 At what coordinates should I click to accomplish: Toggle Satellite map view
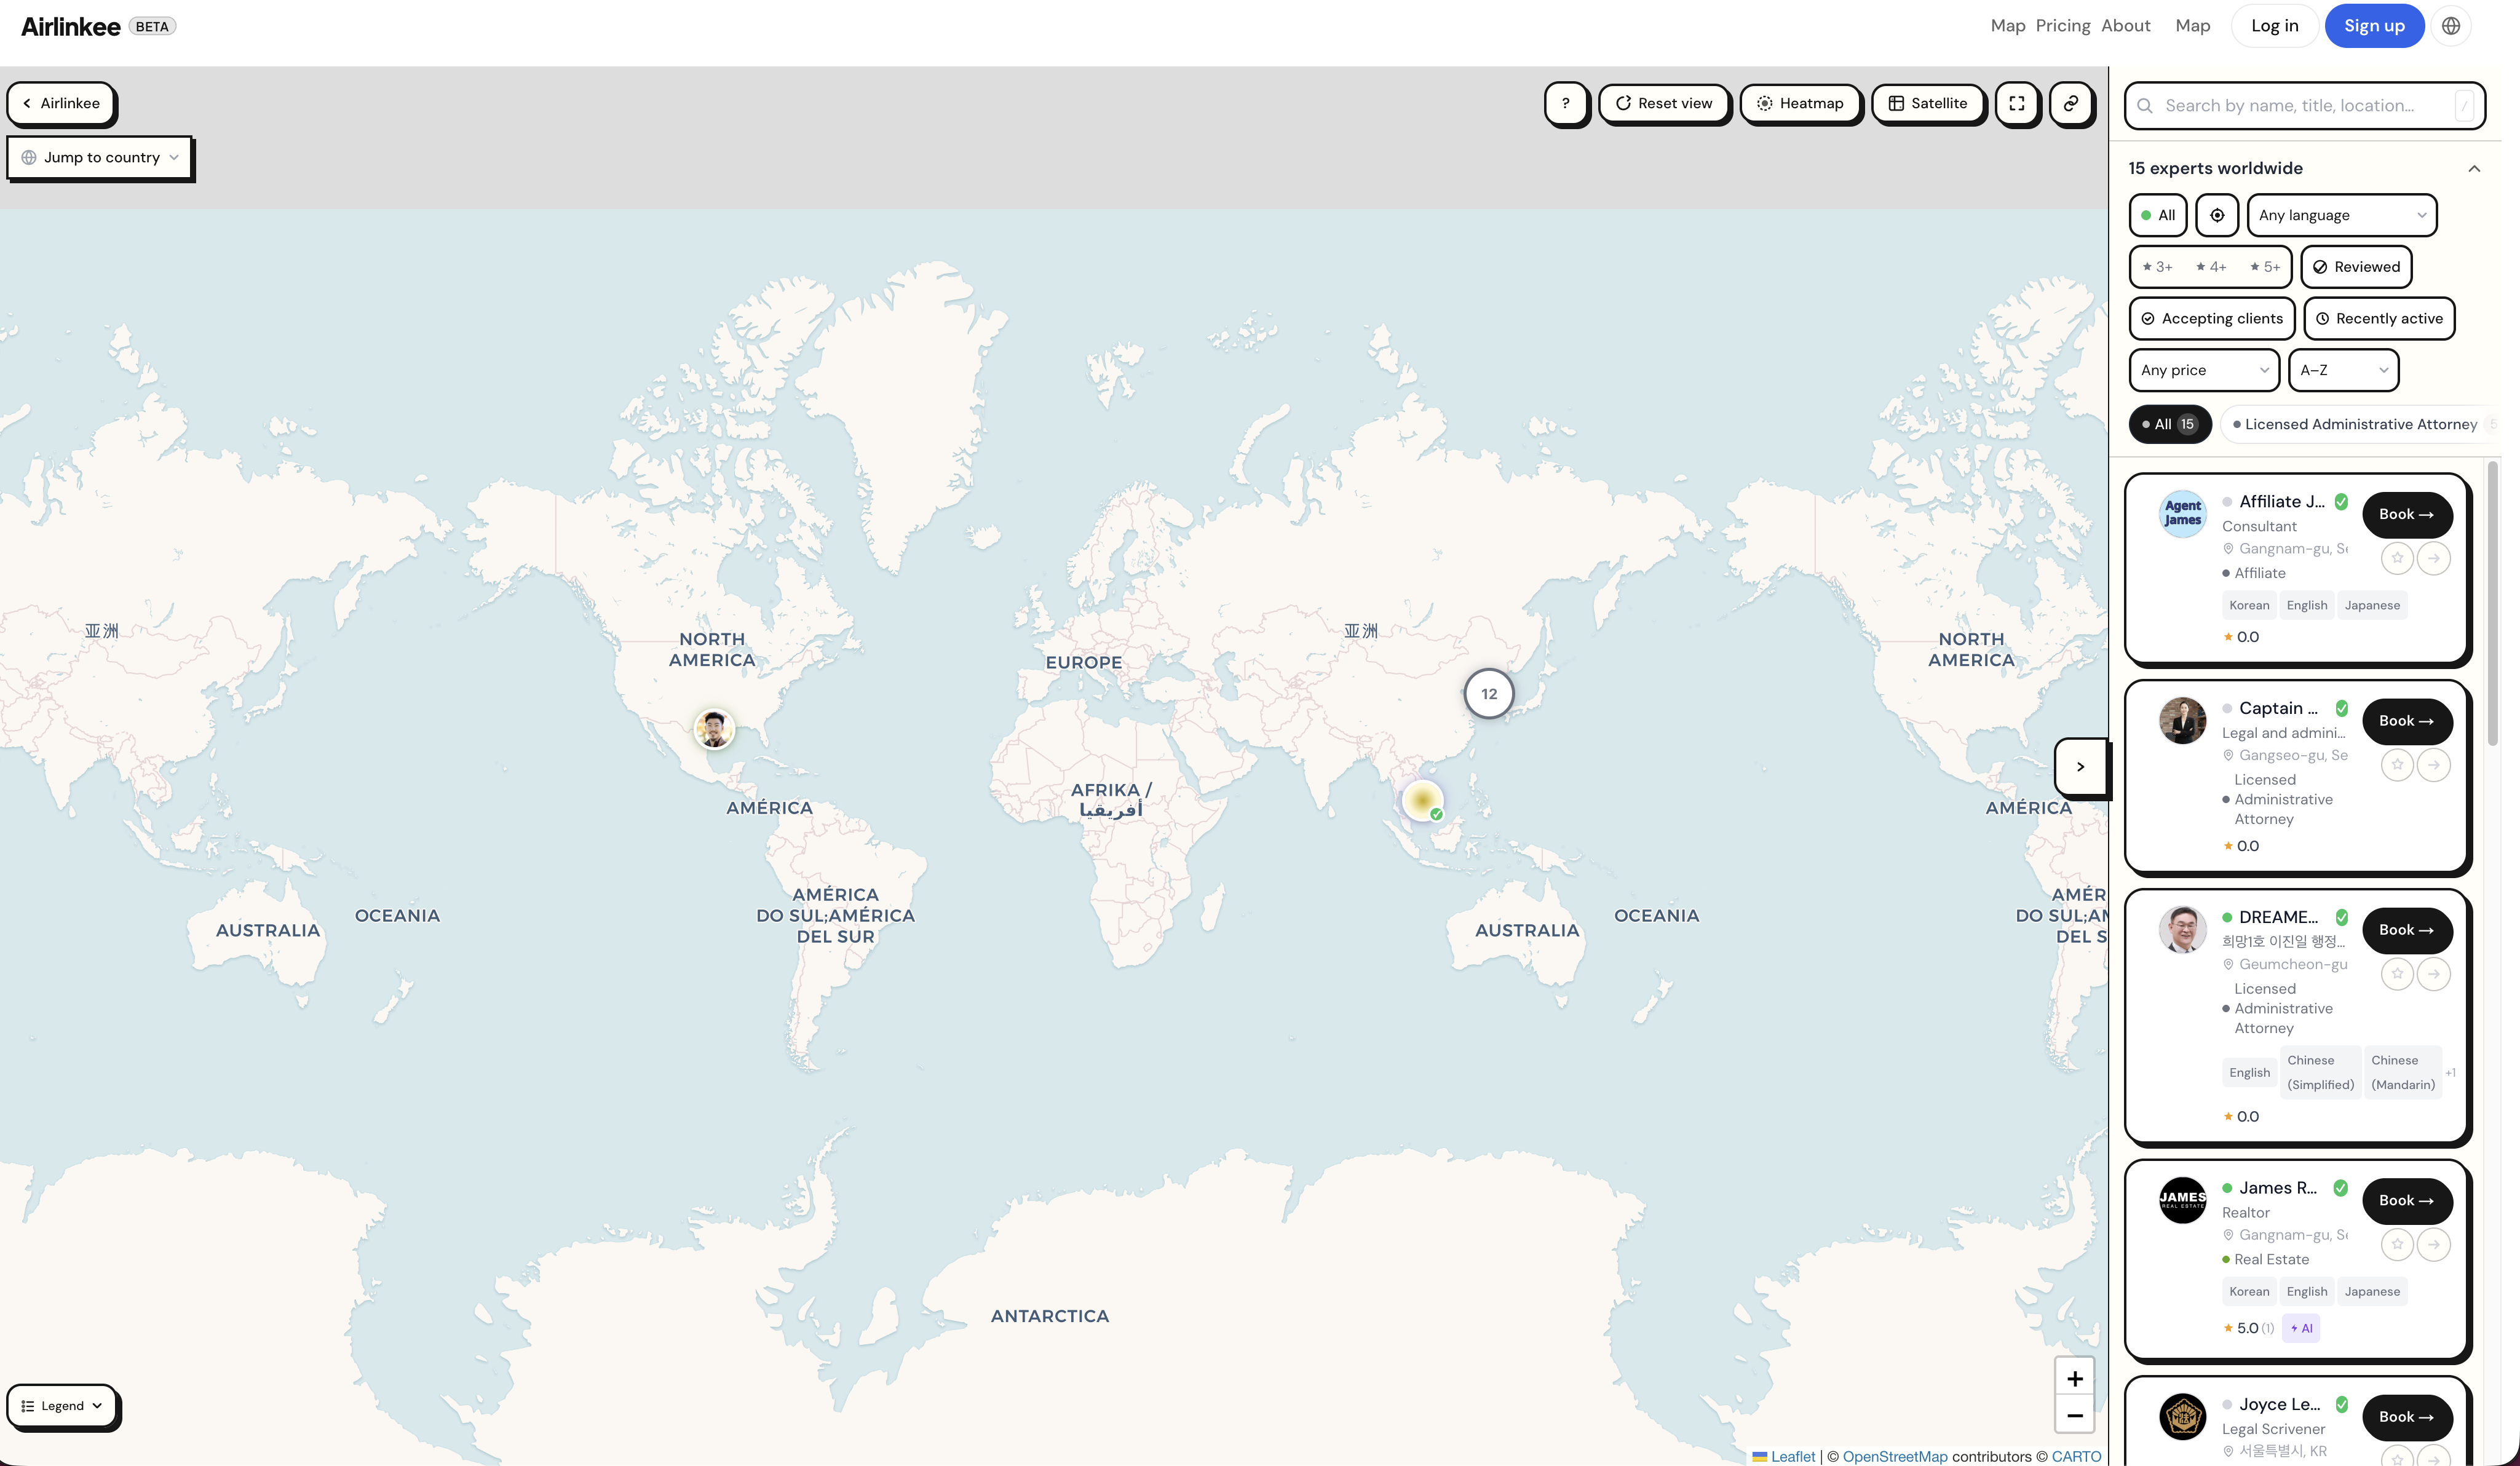pyautogui.click(x=1927, y=103)
